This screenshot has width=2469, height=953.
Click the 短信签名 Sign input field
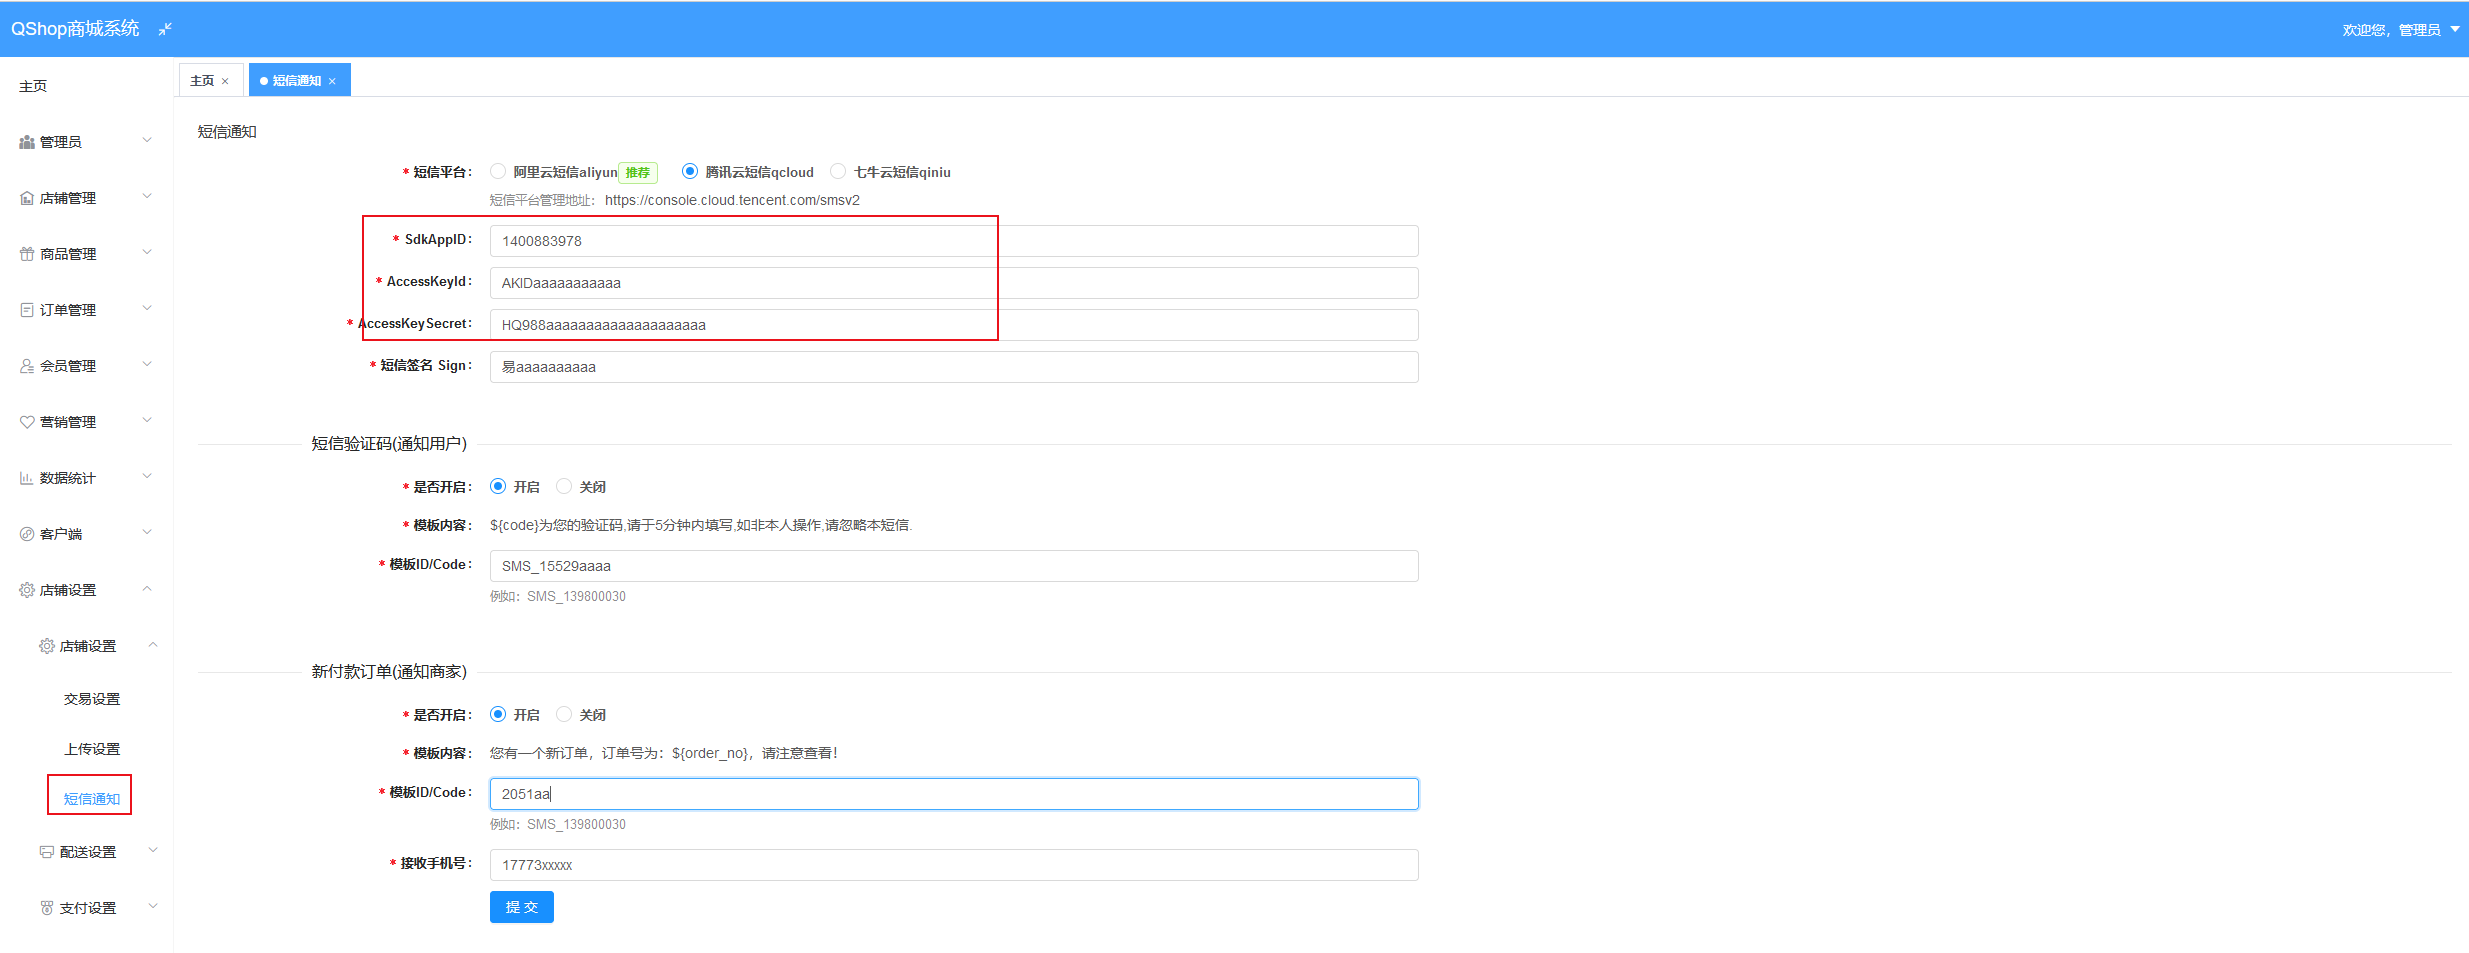point(954,367)
